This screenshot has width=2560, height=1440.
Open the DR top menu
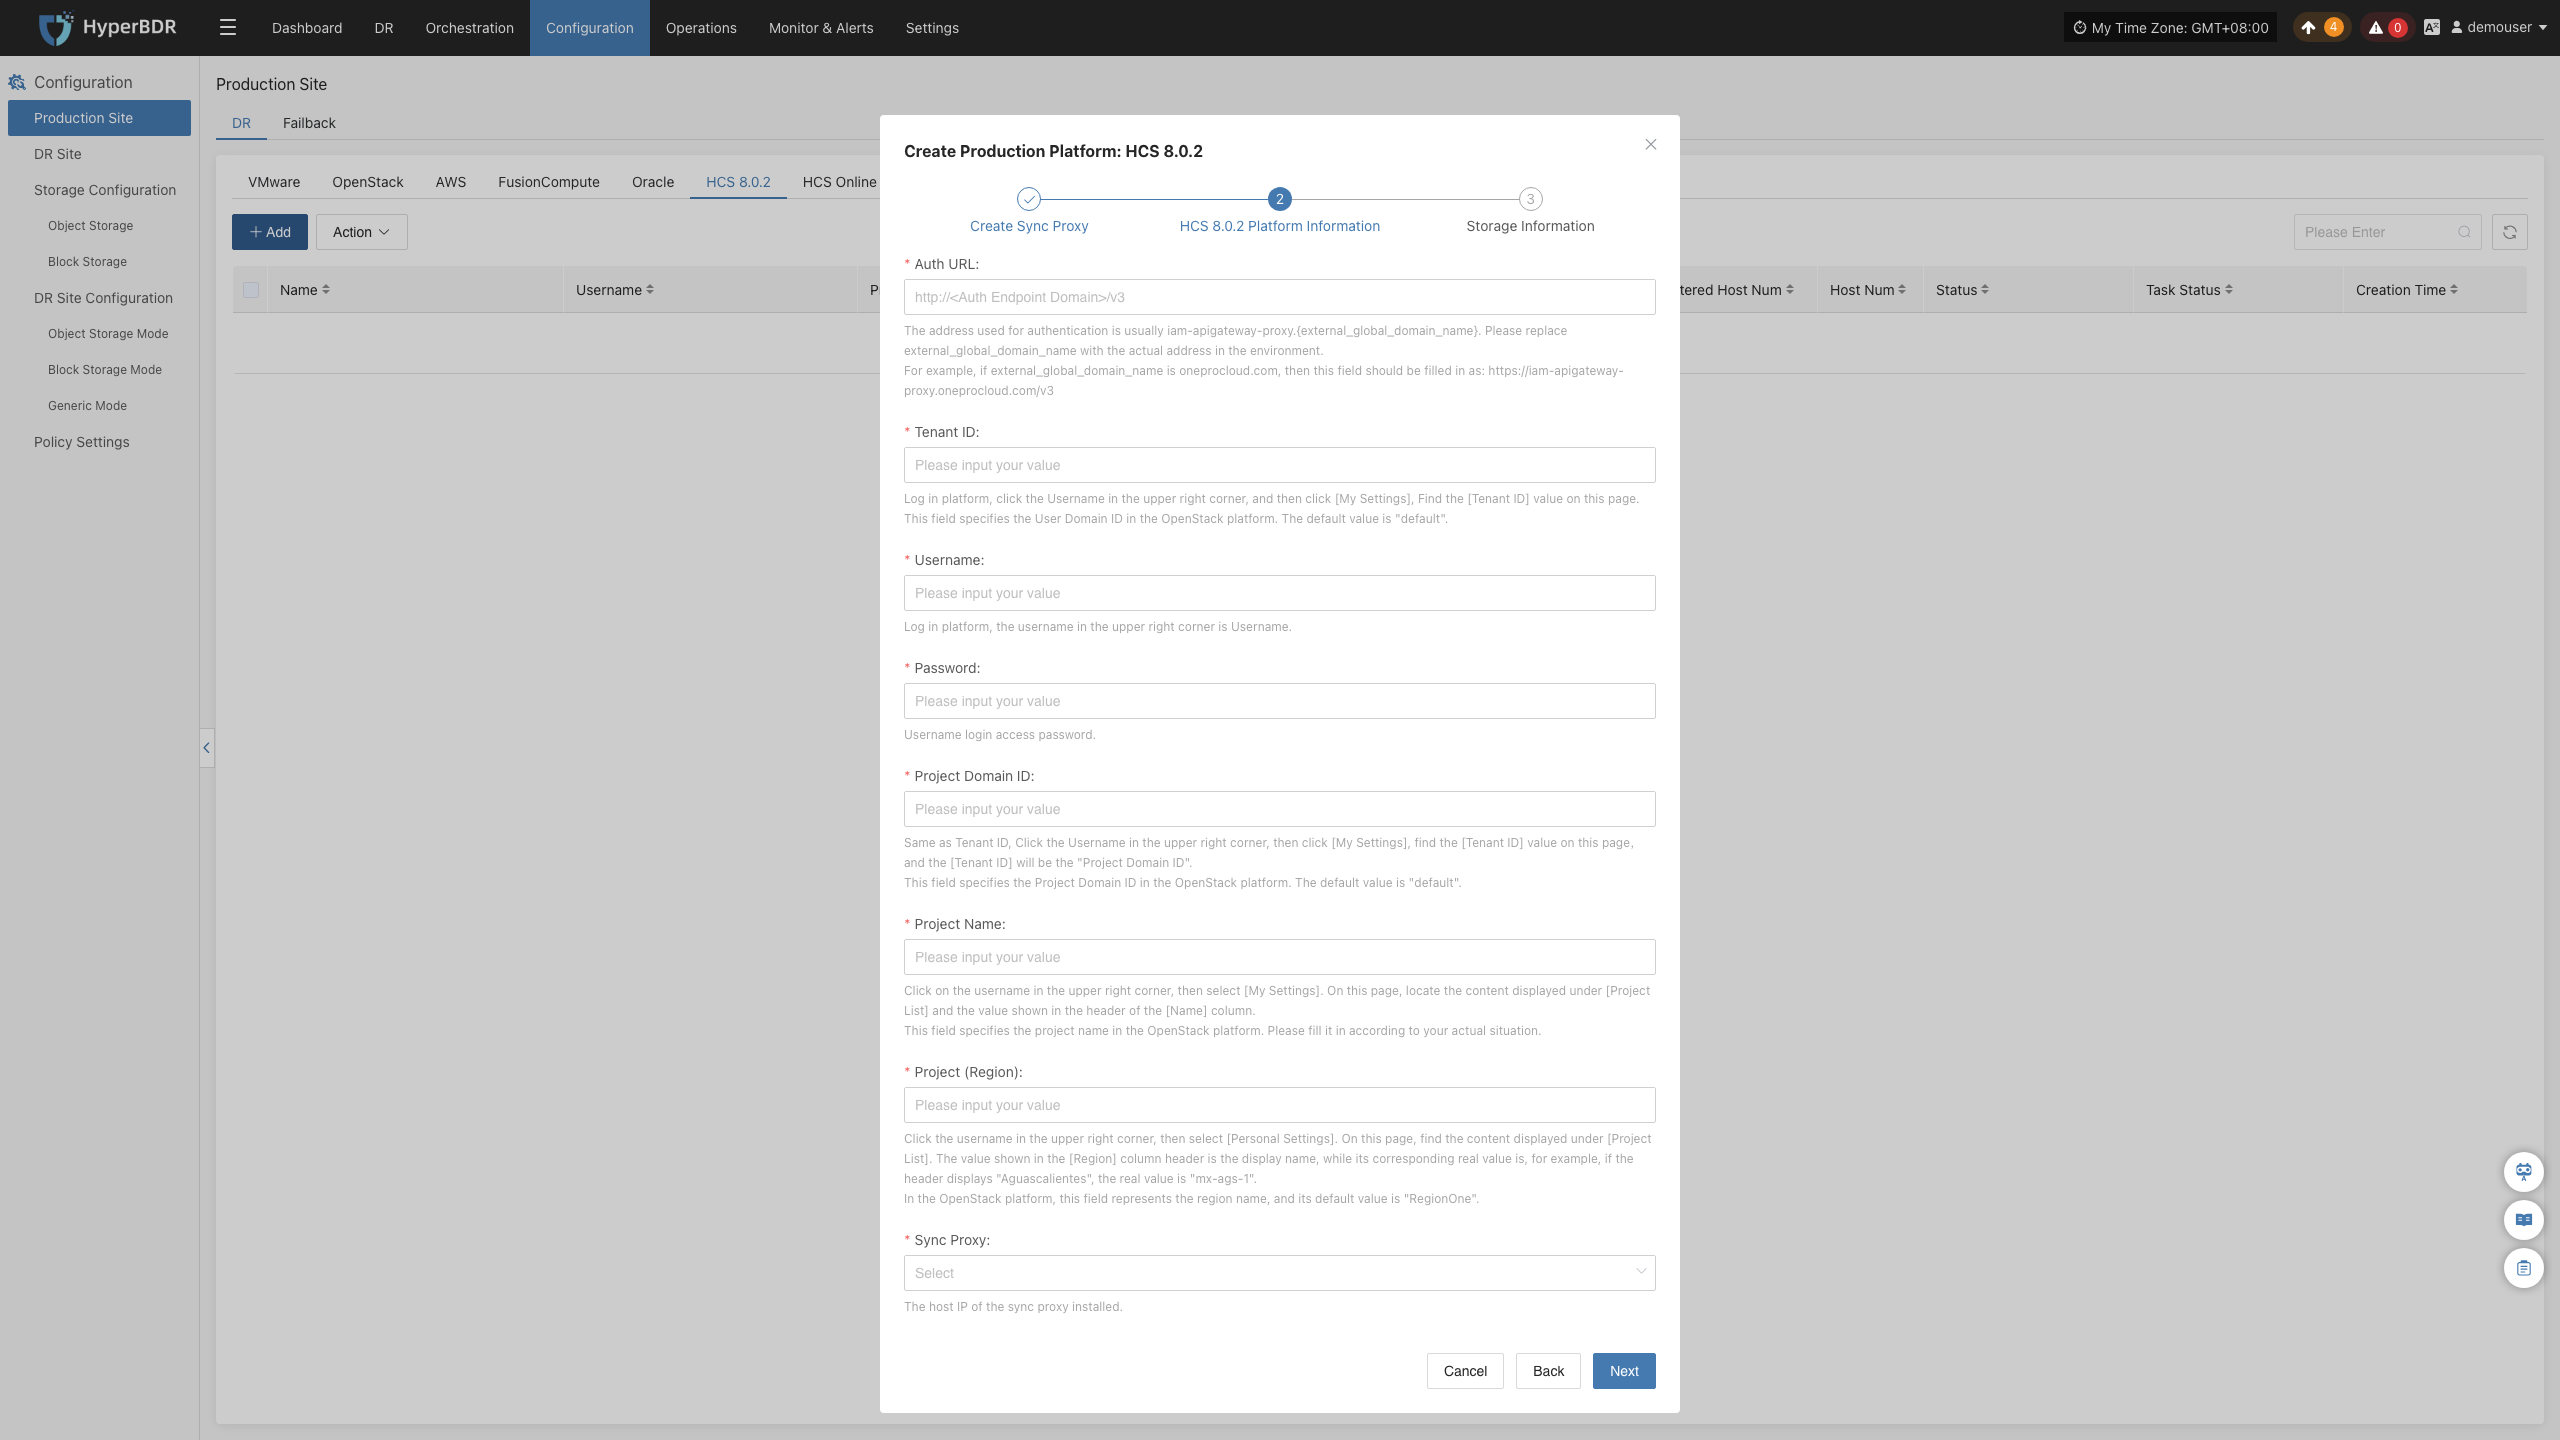pos(384,28)
